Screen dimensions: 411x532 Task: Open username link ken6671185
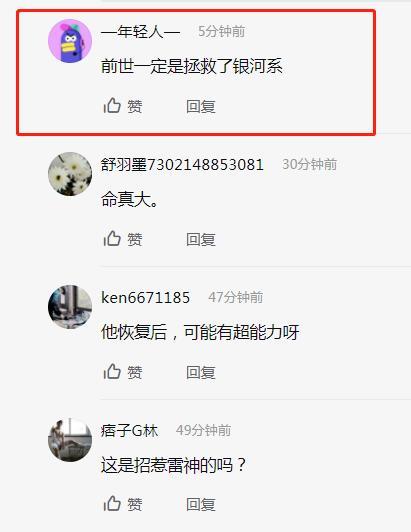145,298
